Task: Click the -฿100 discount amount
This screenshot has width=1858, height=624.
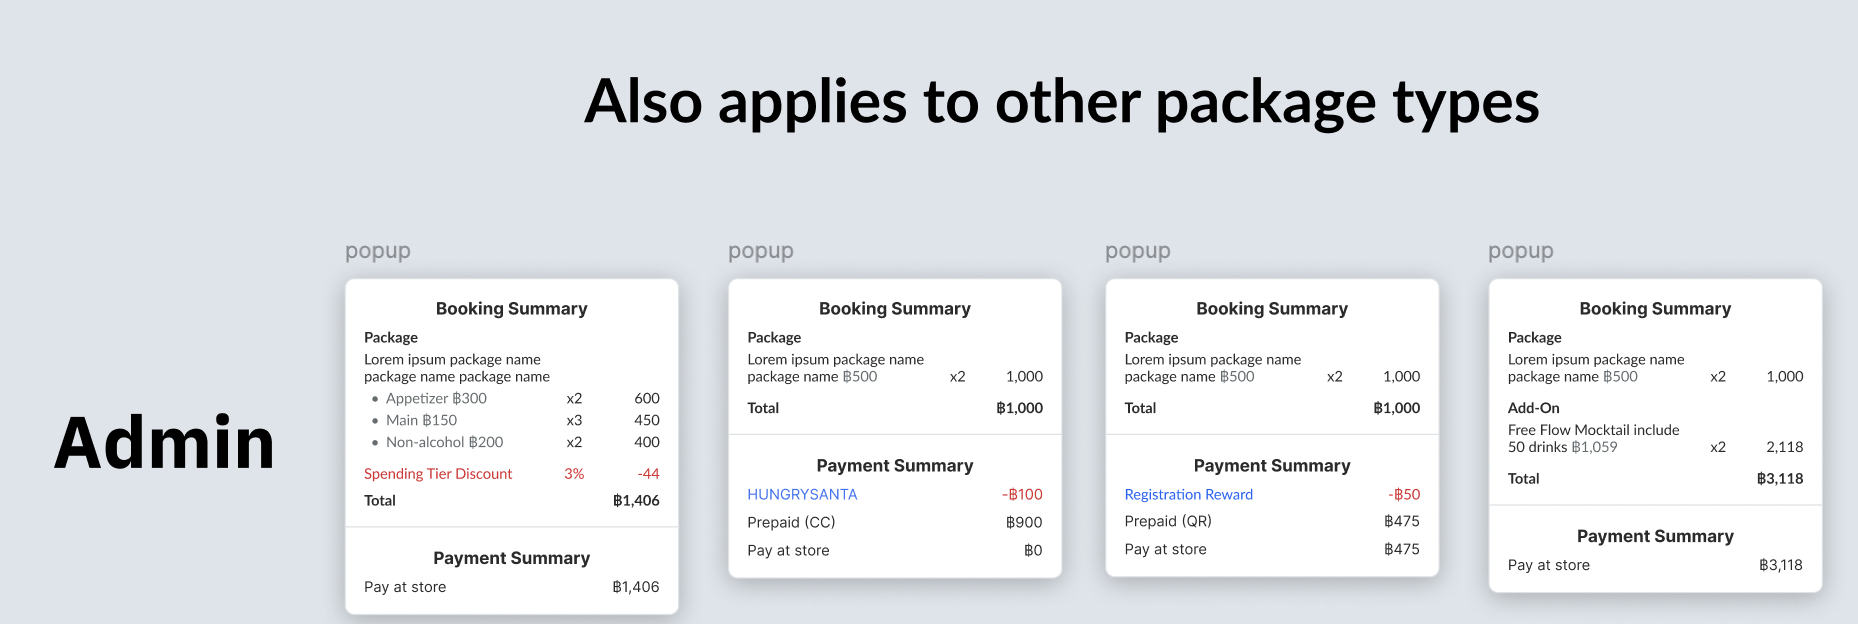Action: (1022, 494)
